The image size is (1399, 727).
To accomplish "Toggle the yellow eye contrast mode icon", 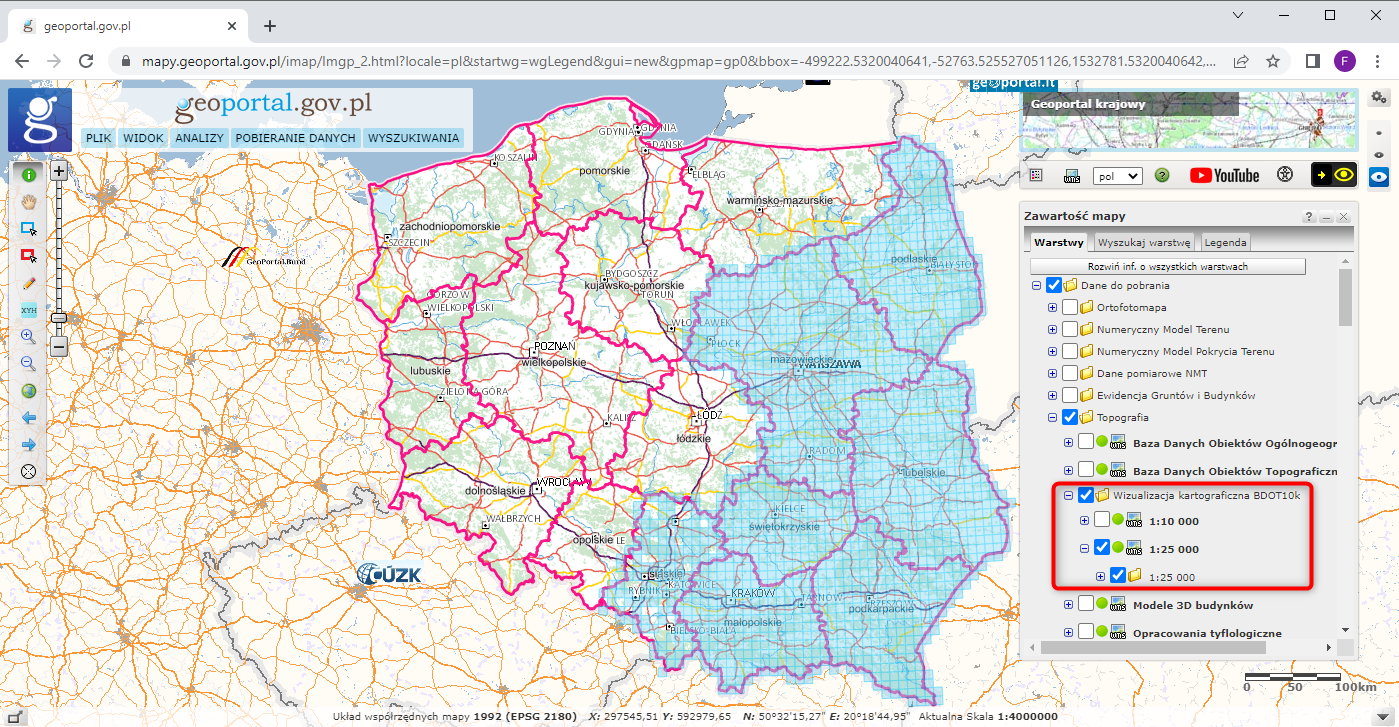I will tap(1343, 175).
